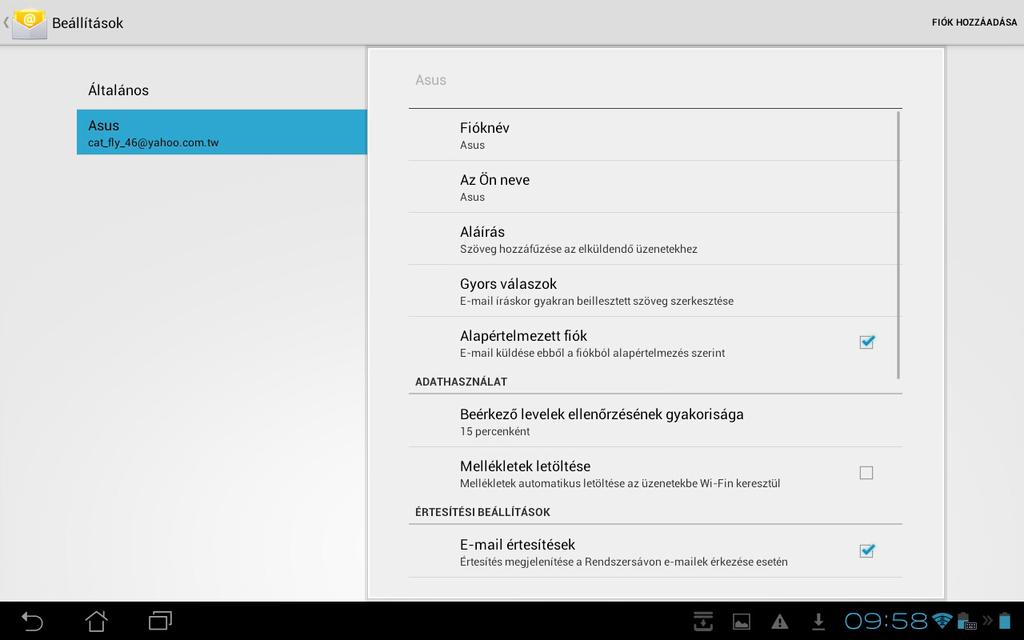Click the back chevron beside the envelope
Screen dimensions: 1024x640
click(6, 23)
